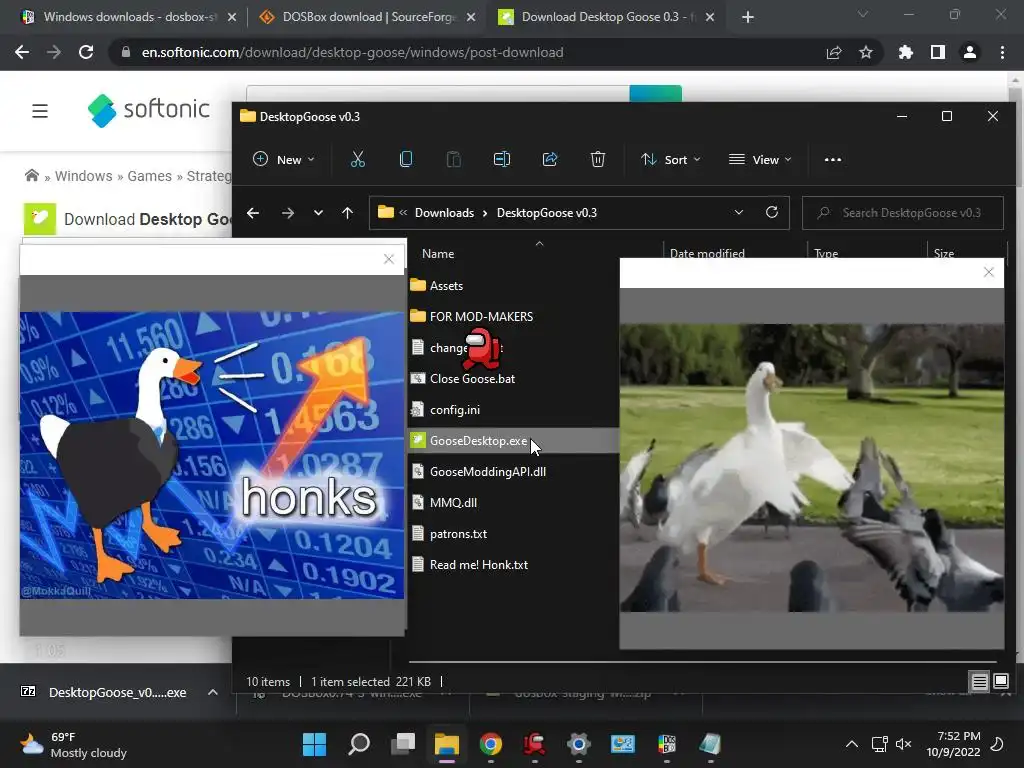The height and width of the screenshot is (768, 1024).
Task: Open the Chrome three-dot menu
Action: click(1002, 52)
